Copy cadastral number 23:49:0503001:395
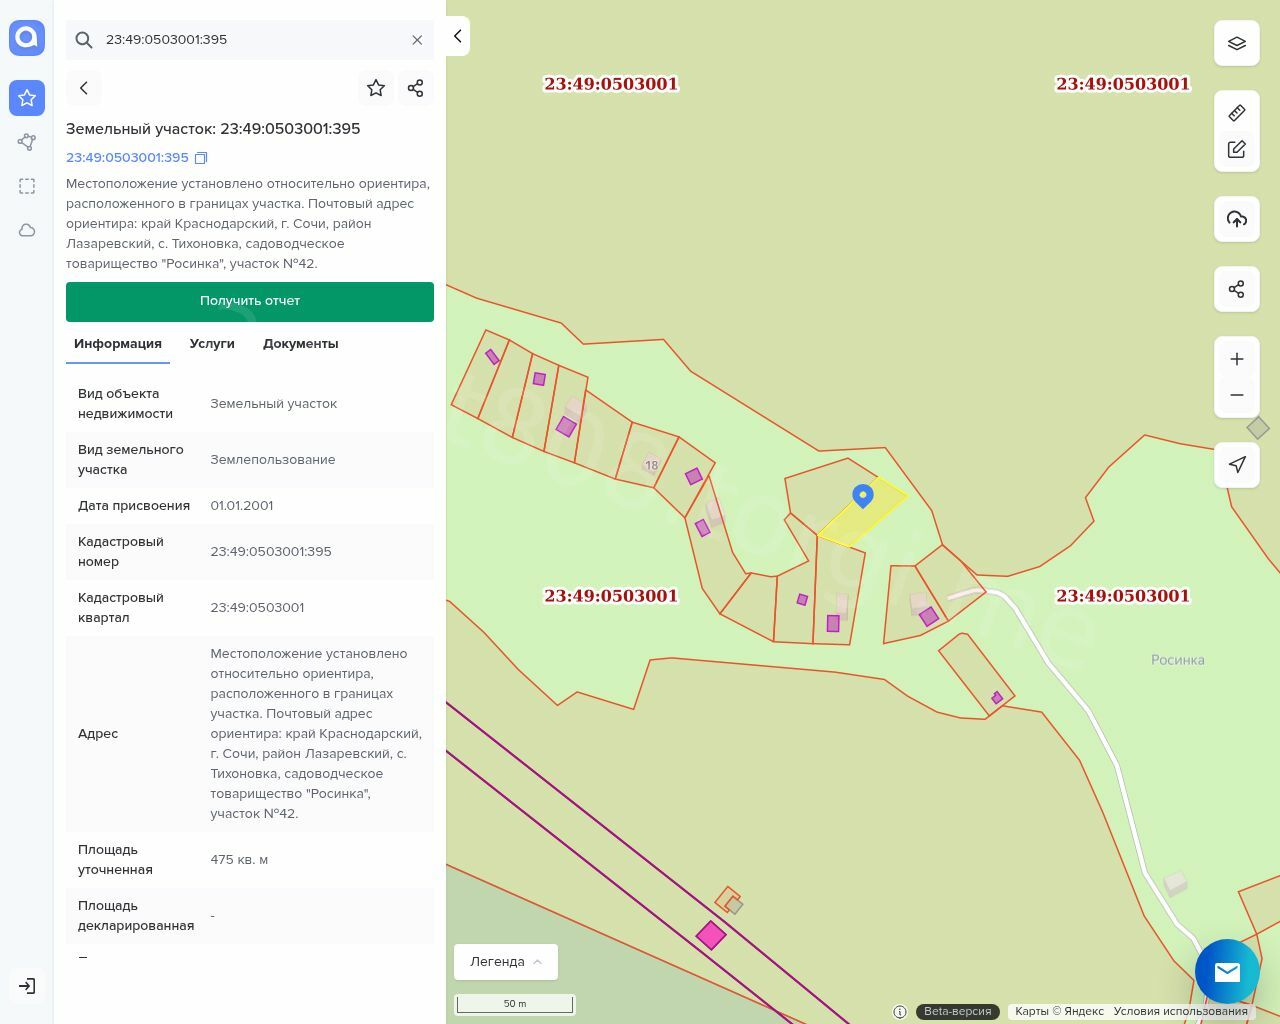 tap(201, 158)
